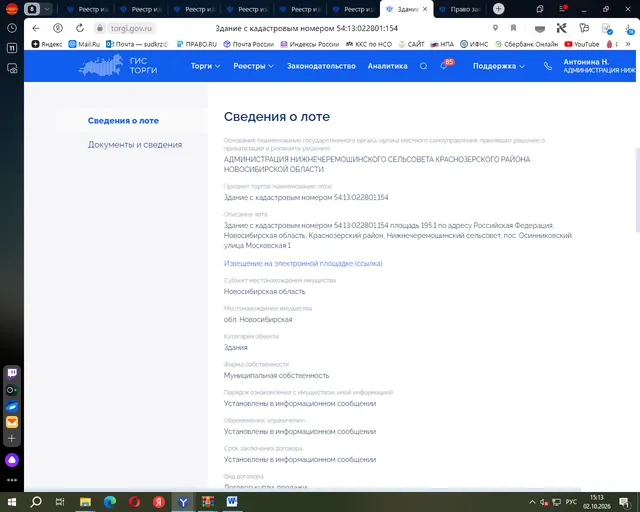Open Word from the taskbar
The image size is (640, 512).
[x=232, y=501]
